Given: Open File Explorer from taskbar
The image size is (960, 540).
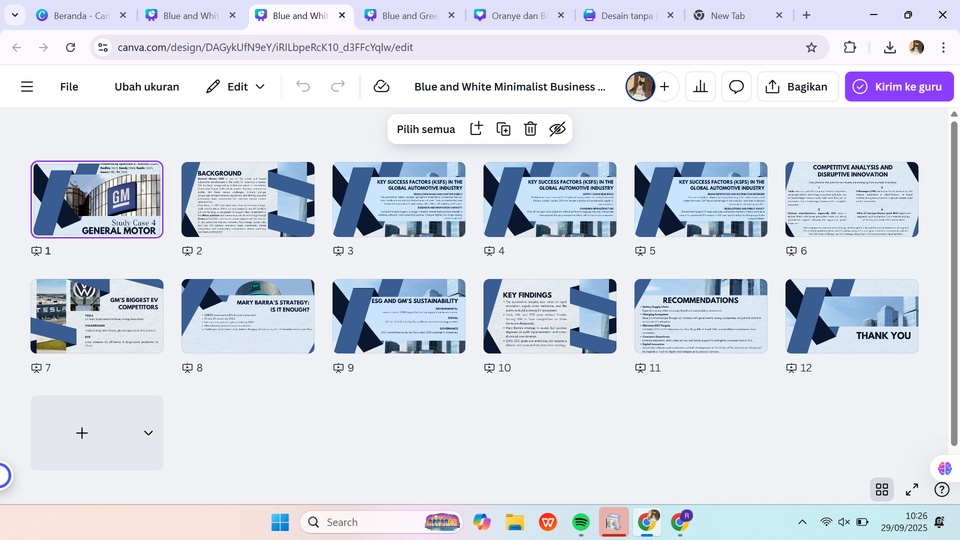Looking at the screenshot, I should [x=515, y=522].
